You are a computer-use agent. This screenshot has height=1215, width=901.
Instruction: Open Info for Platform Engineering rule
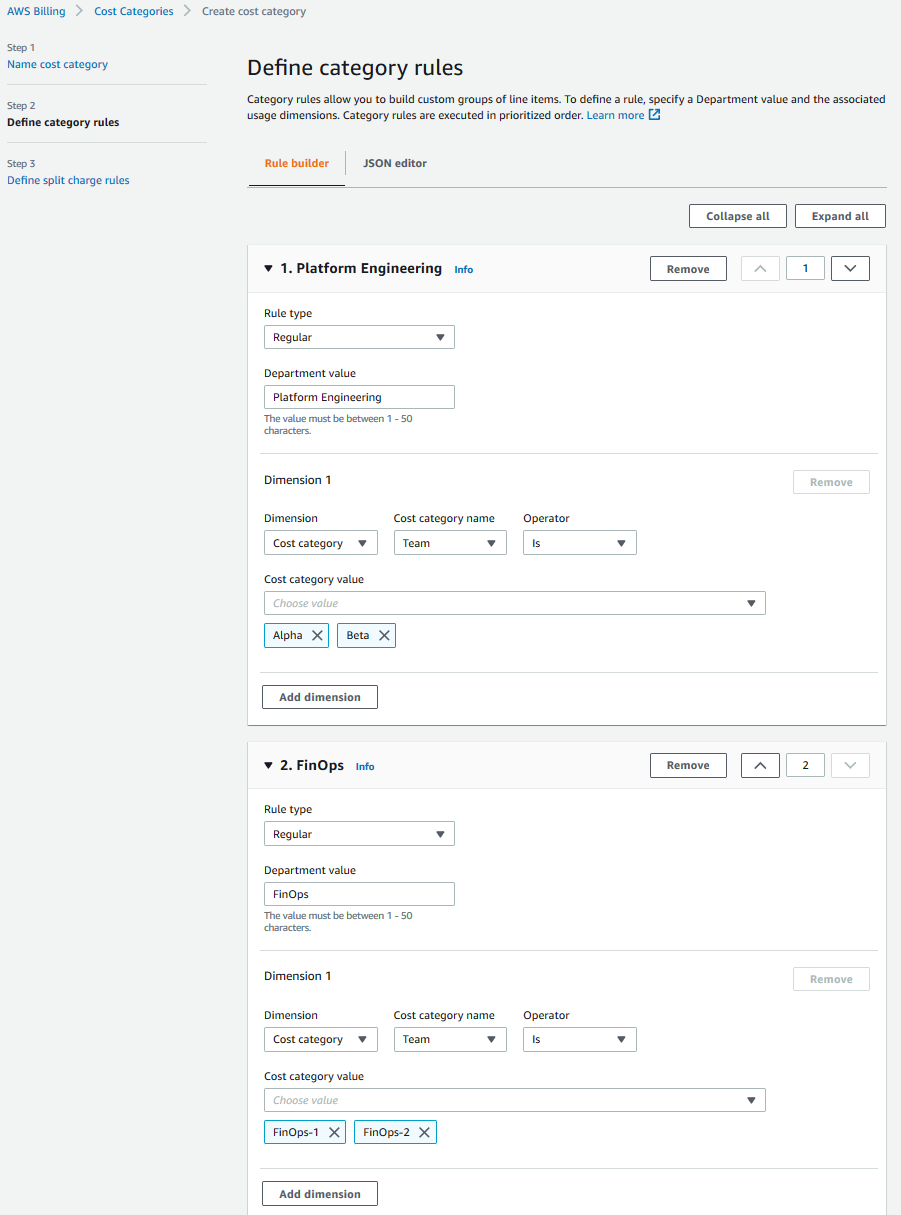463,270
